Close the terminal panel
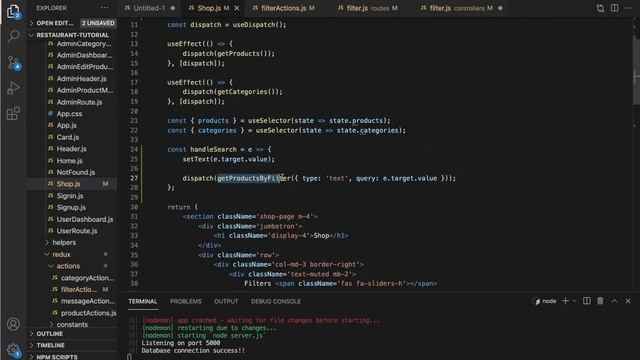The height and width of the screenshot is (360, 640). click(x=628, y=301)
